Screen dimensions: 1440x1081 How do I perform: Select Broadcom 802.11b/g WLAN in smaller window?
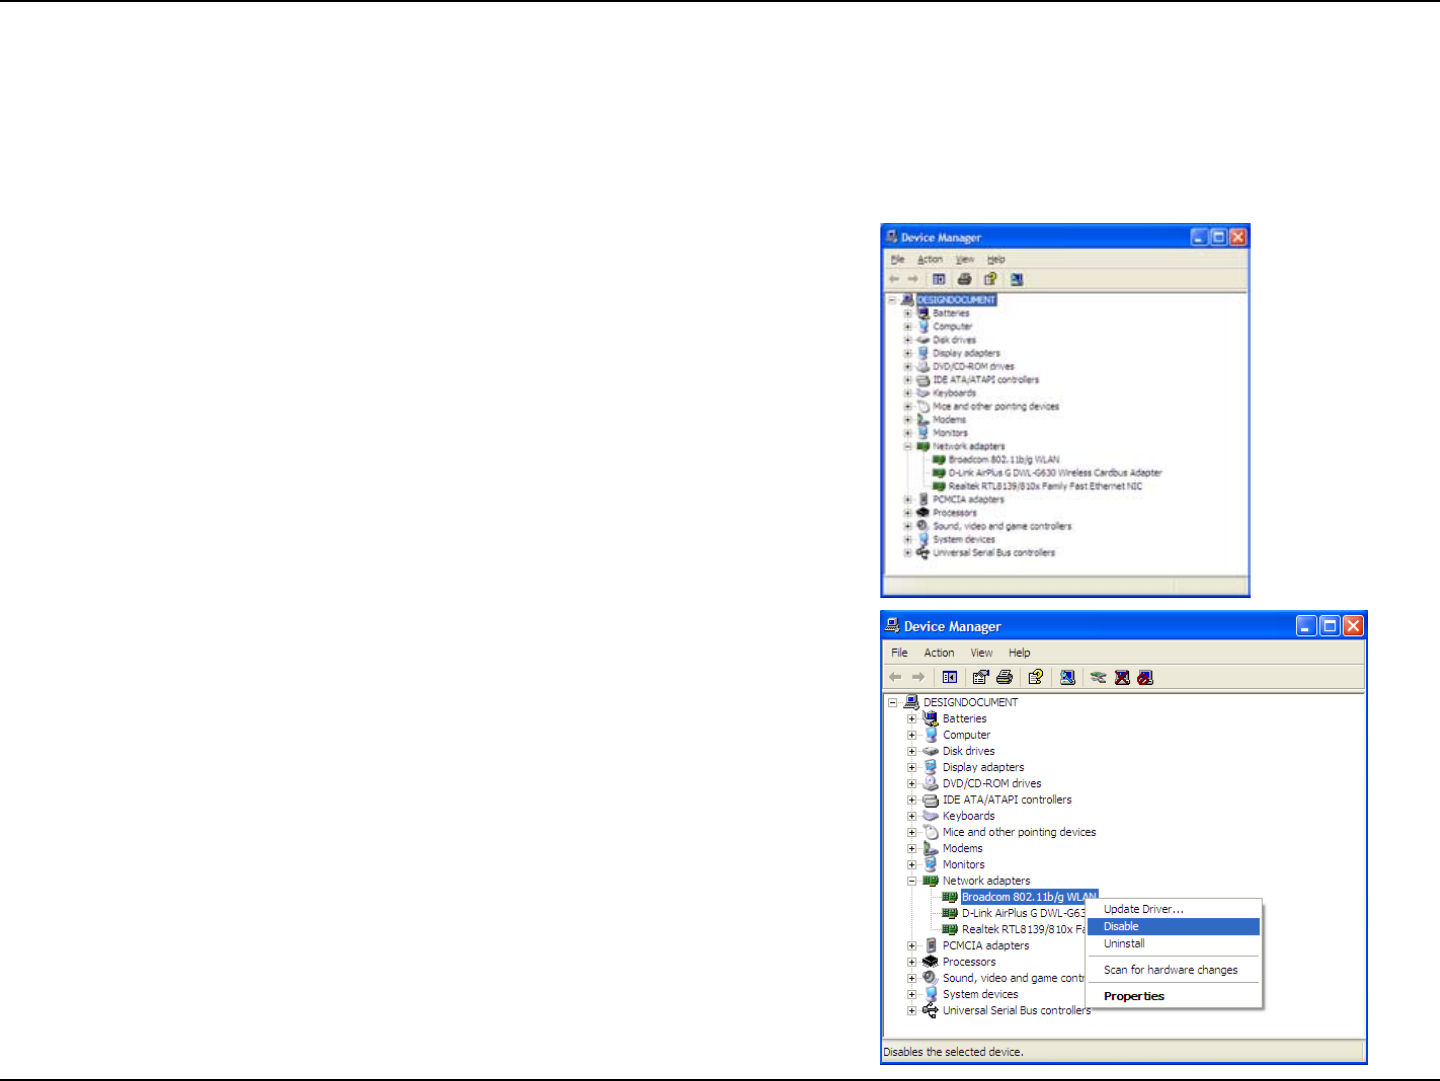[x=1004, y=459]
